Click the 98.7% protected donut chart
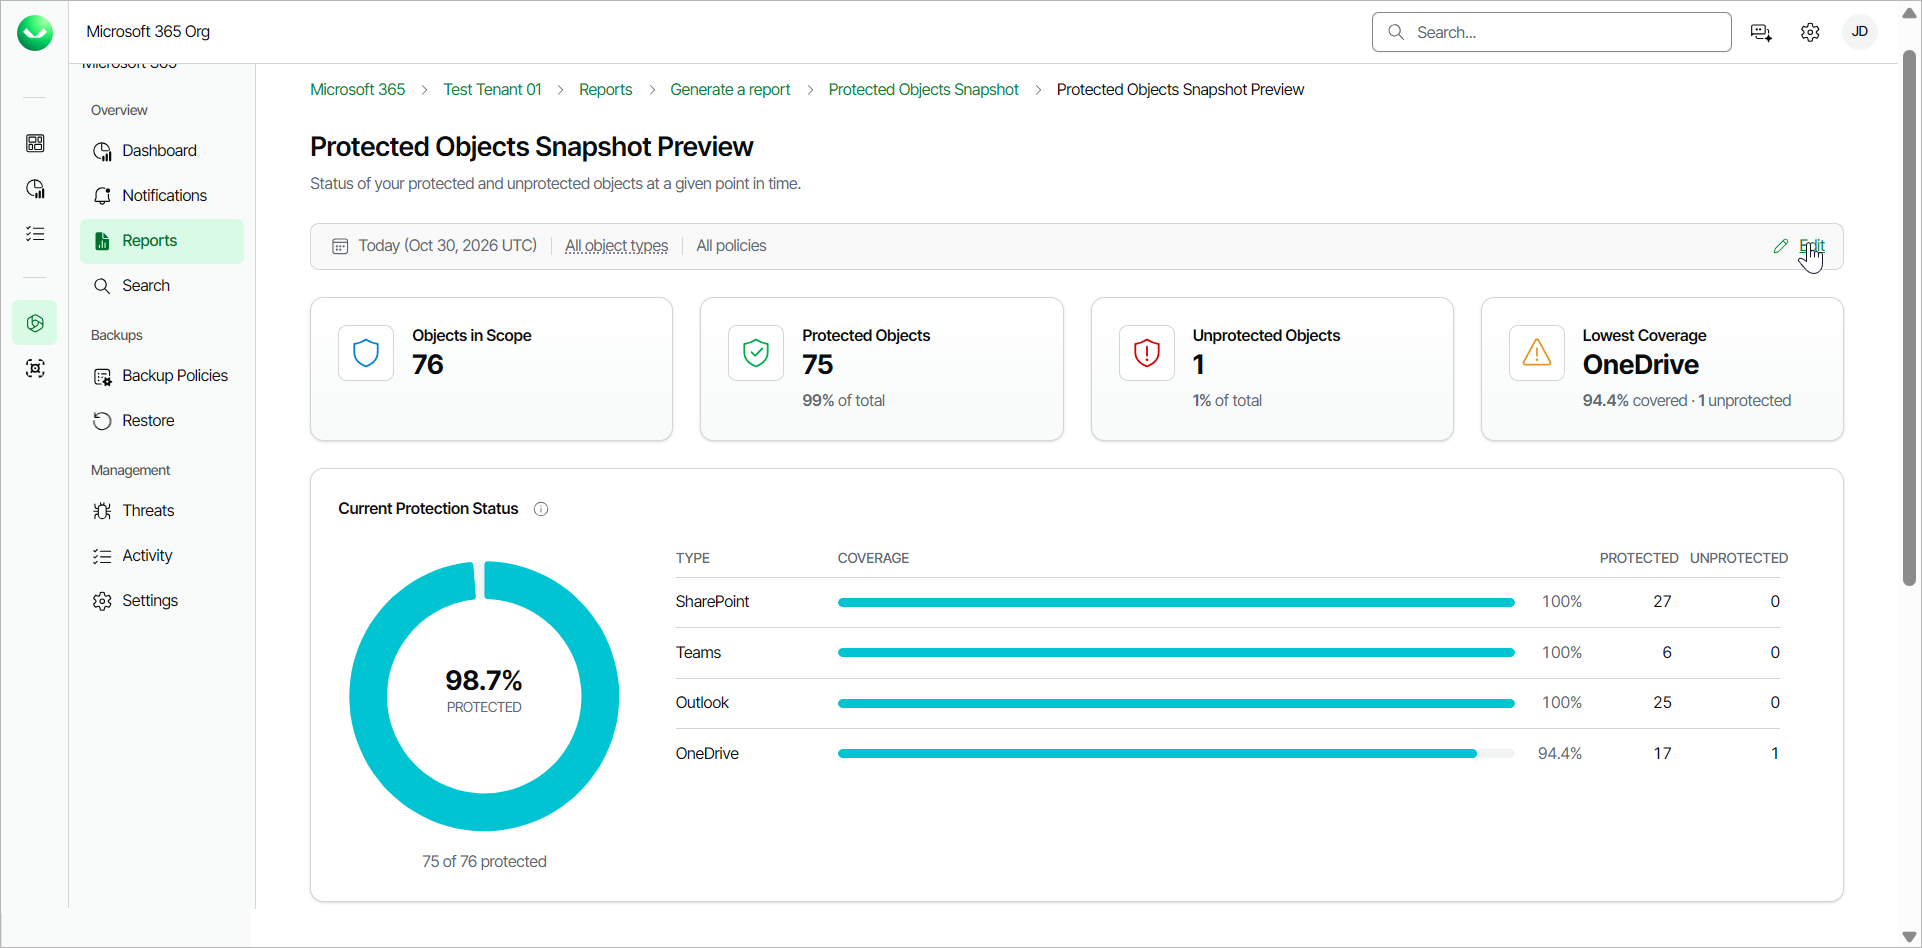Screen dimensions: 1922x948 [484, 696]
